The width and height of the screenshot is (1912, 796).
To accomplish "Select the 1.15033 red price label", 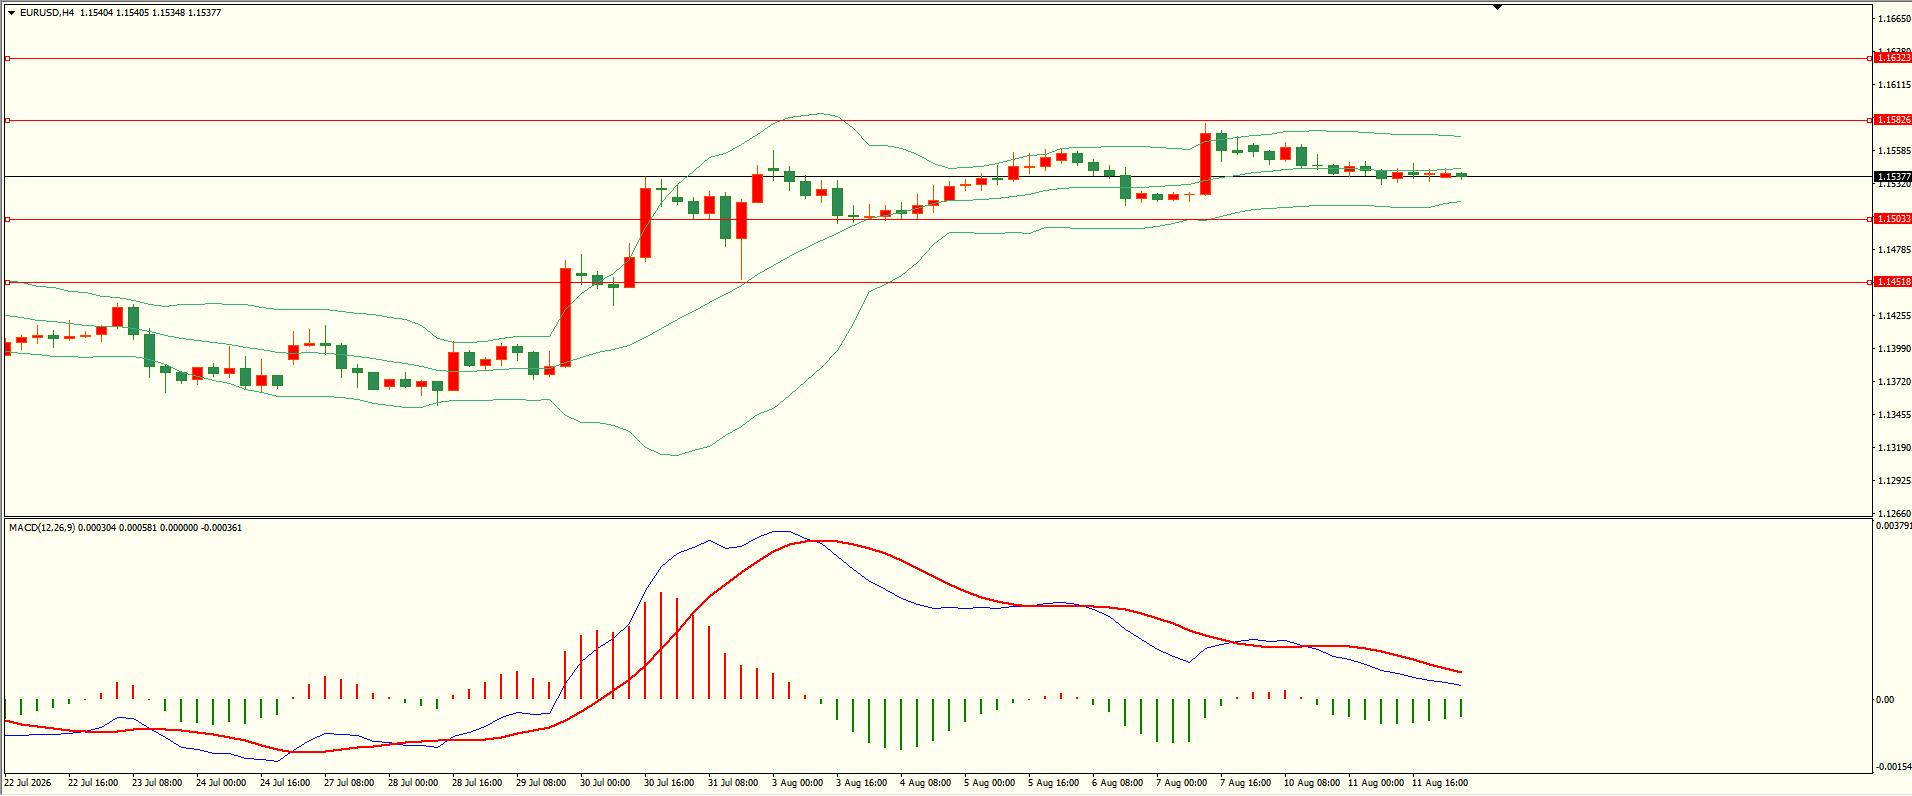I will coord(1892,219).
